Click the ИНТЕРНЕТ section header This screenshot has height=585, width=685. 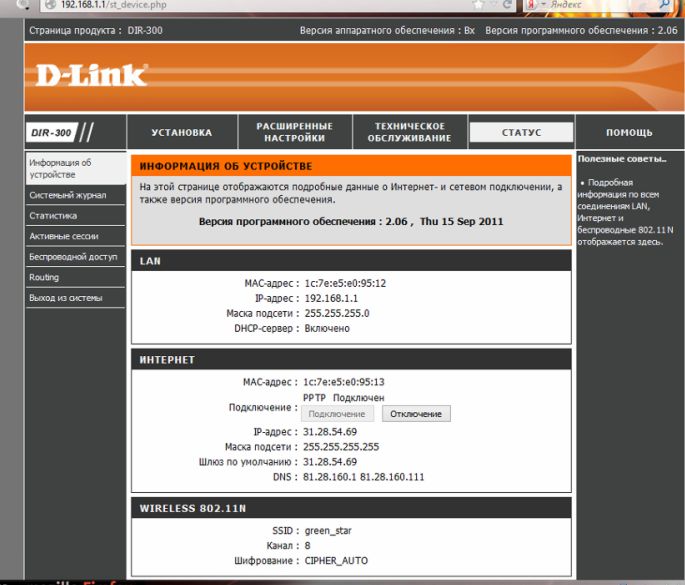coord(351,360)
